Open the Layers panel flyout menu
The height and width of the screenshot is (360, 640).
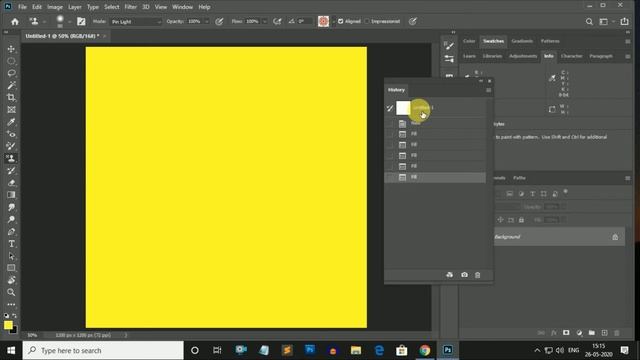click(x=628, y=178)
